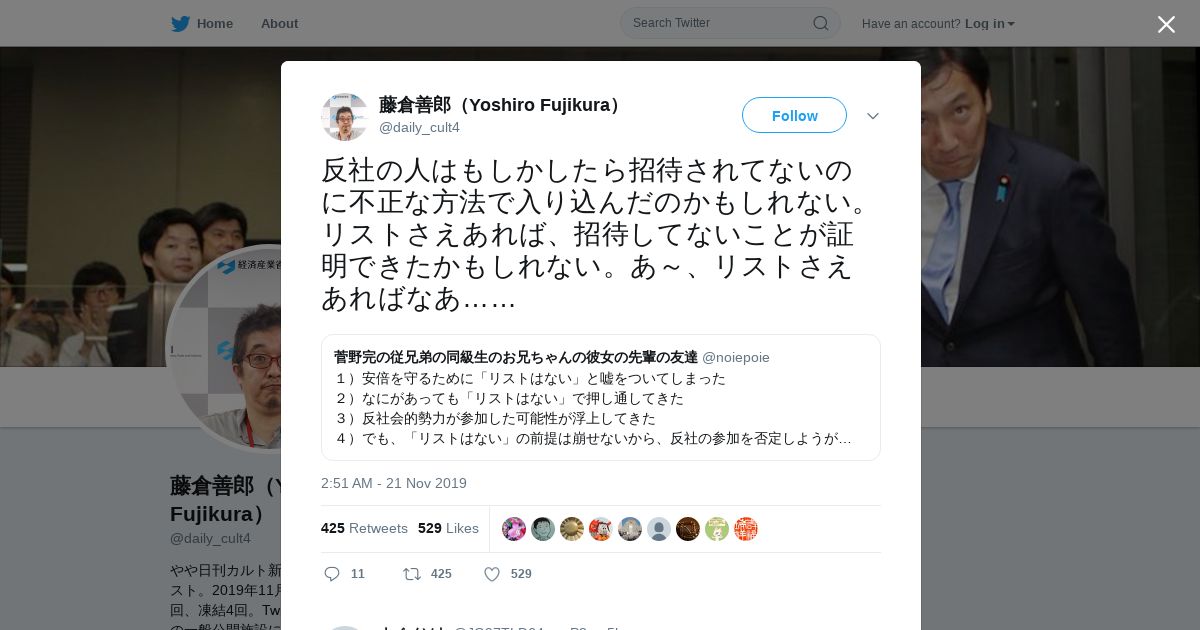Screen dimensions: 1200x630
Task: Click the tweet timestamp 21 Nov 2019
Action: coord(394,483)
